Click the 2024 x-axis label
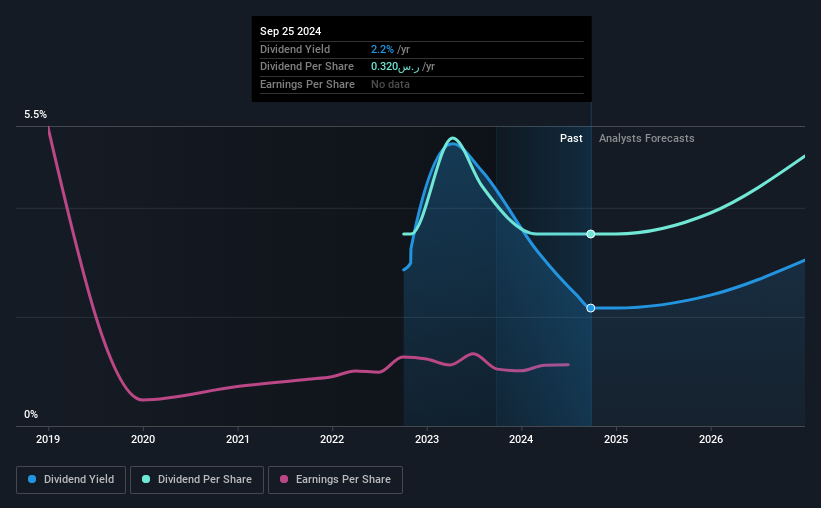This screenshot has height=508, width=821. point(521,439)
